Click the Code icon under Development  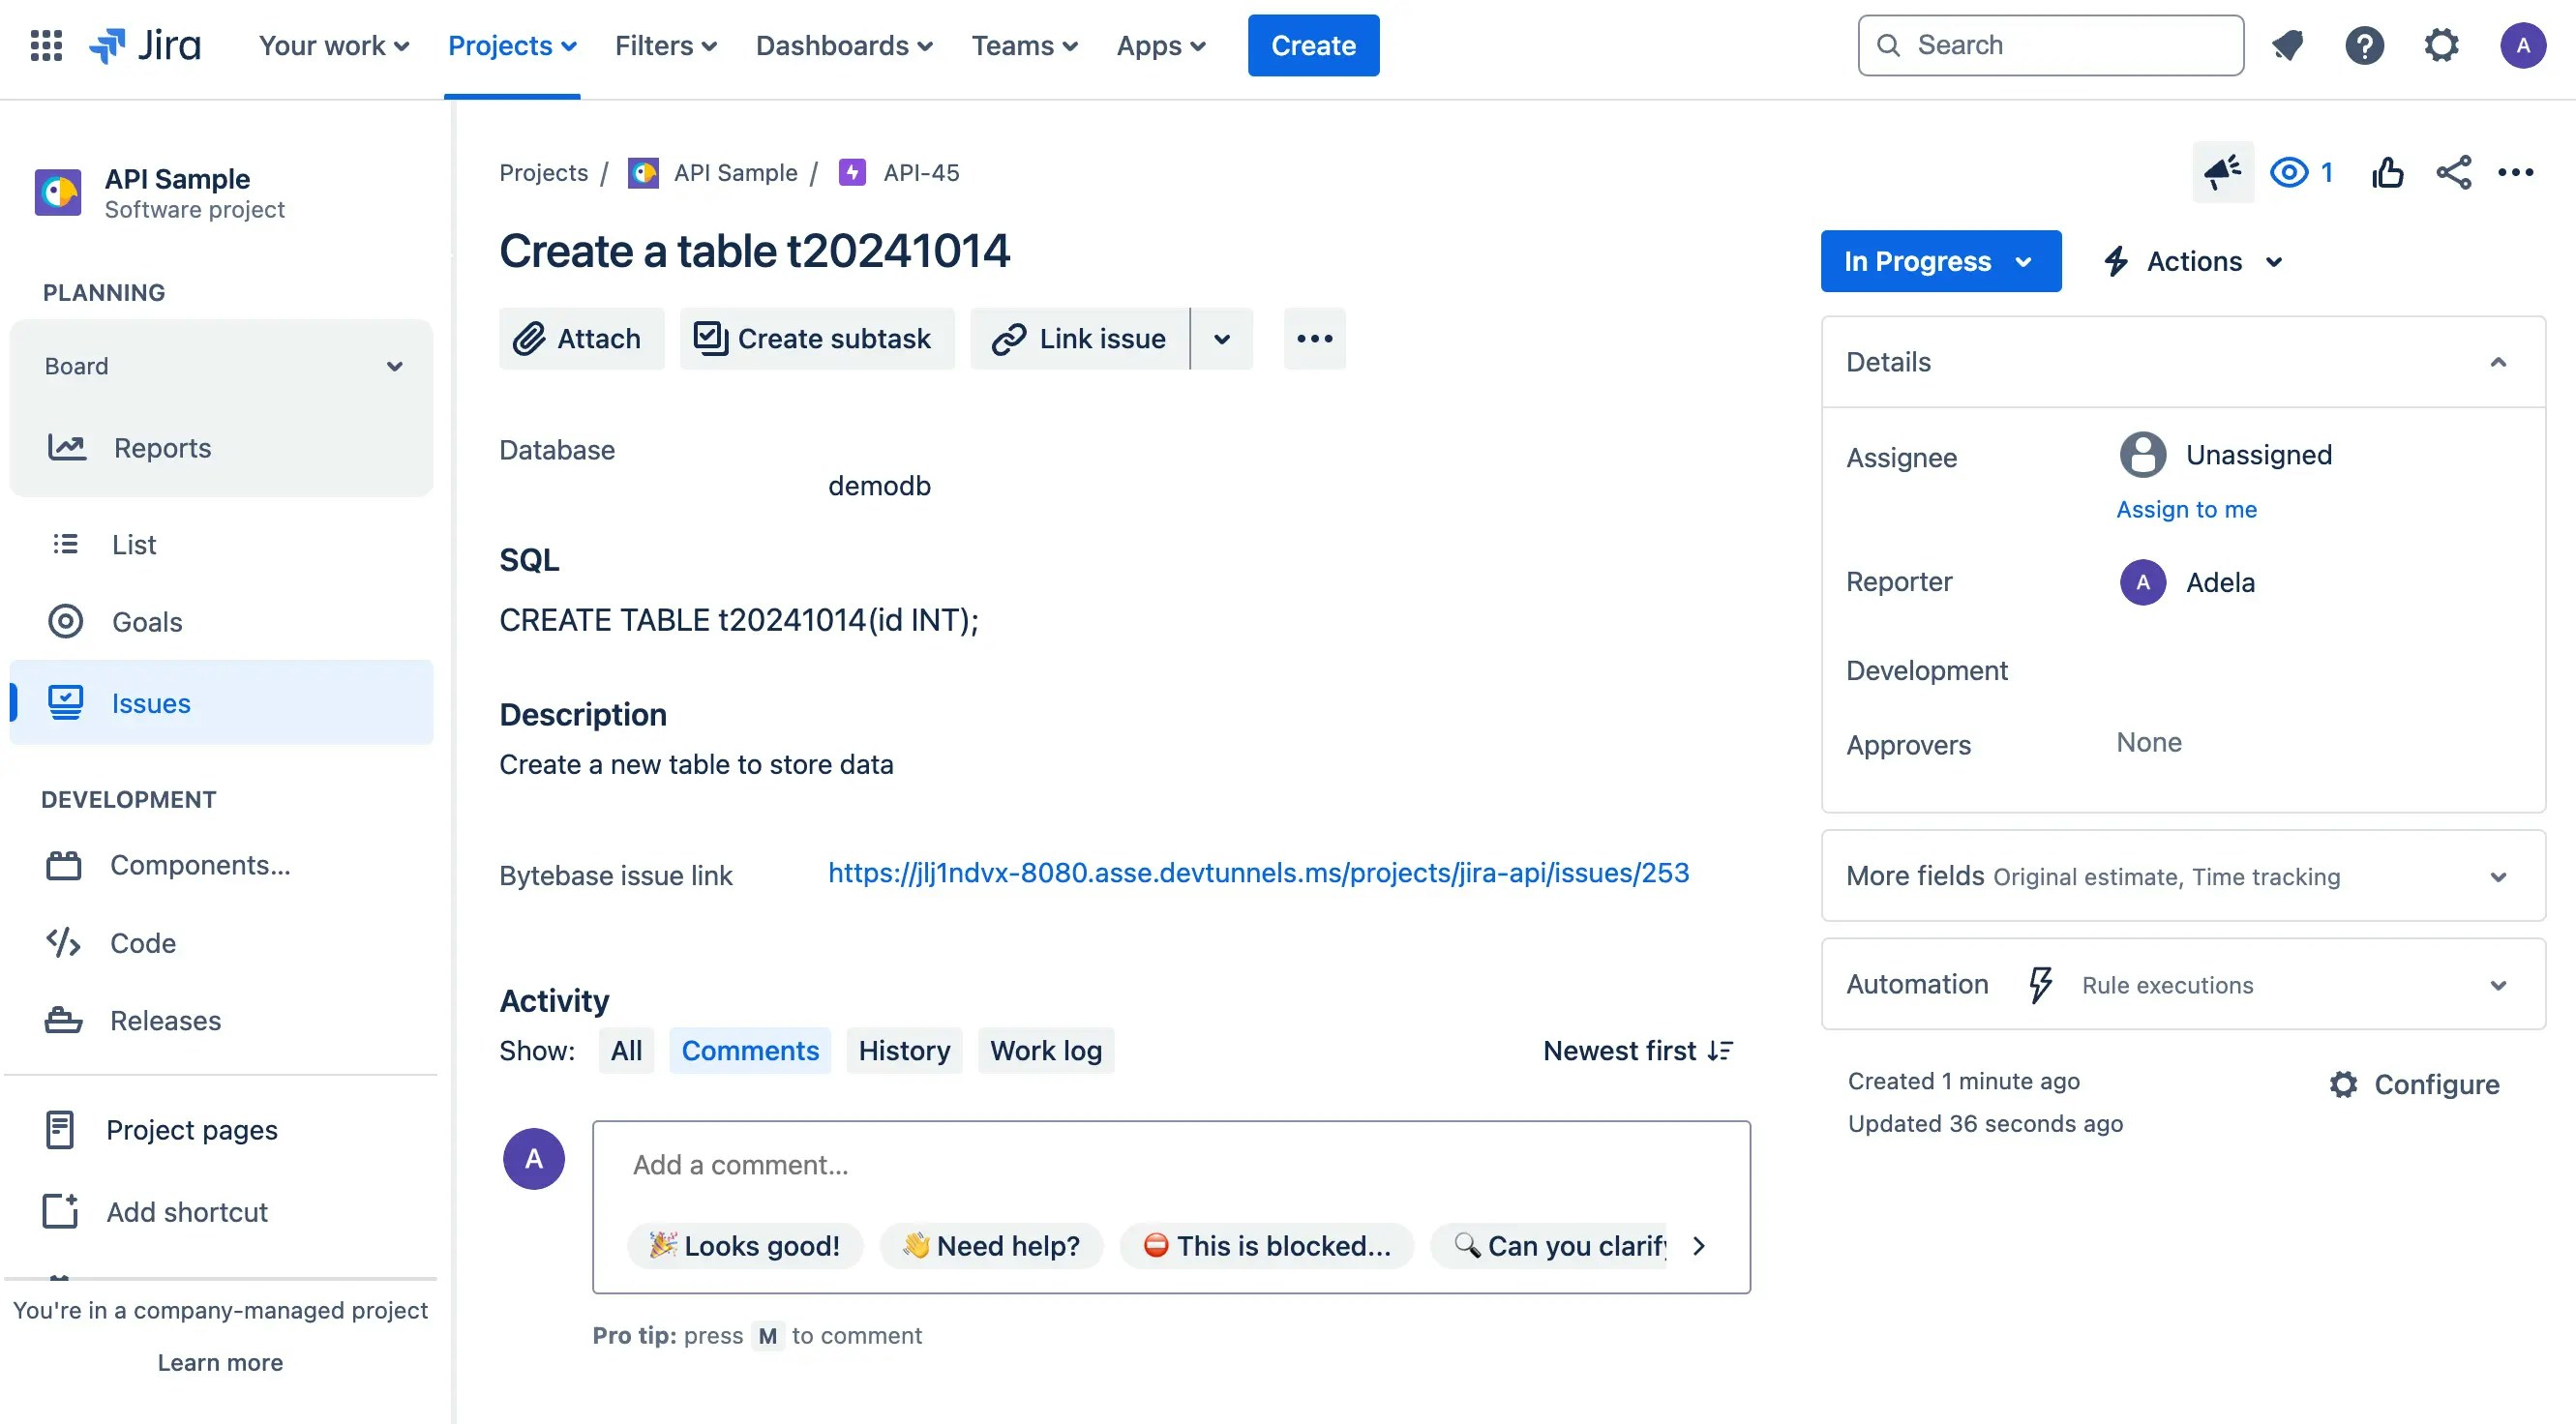pos(62,942)
